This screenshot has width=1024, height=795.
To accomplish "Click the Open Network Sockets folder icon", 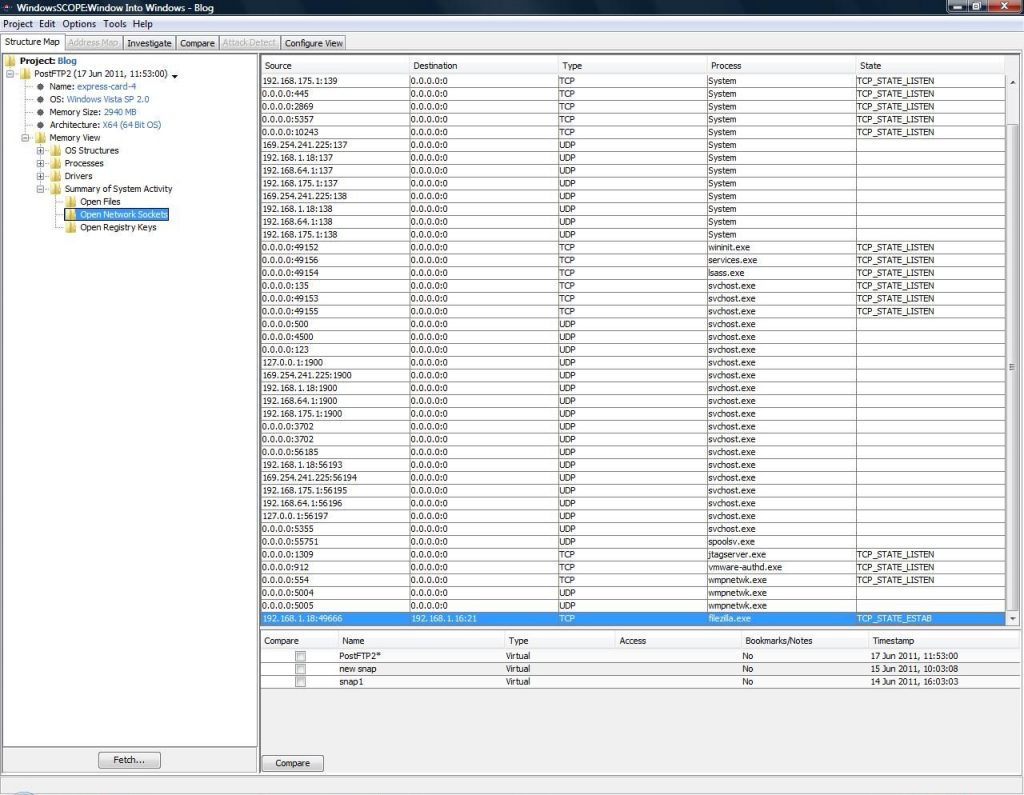I will 71,214.
